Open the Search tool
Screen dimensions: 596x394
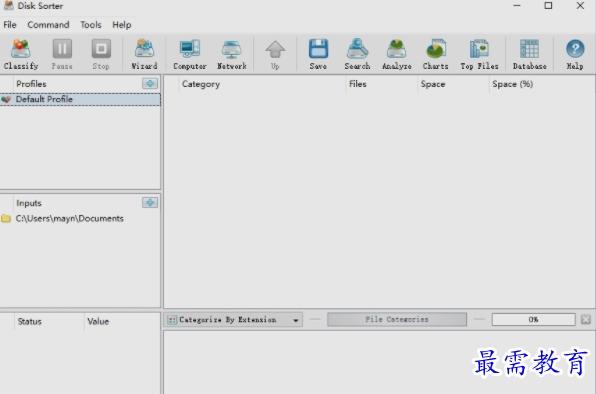pos(357,54)
